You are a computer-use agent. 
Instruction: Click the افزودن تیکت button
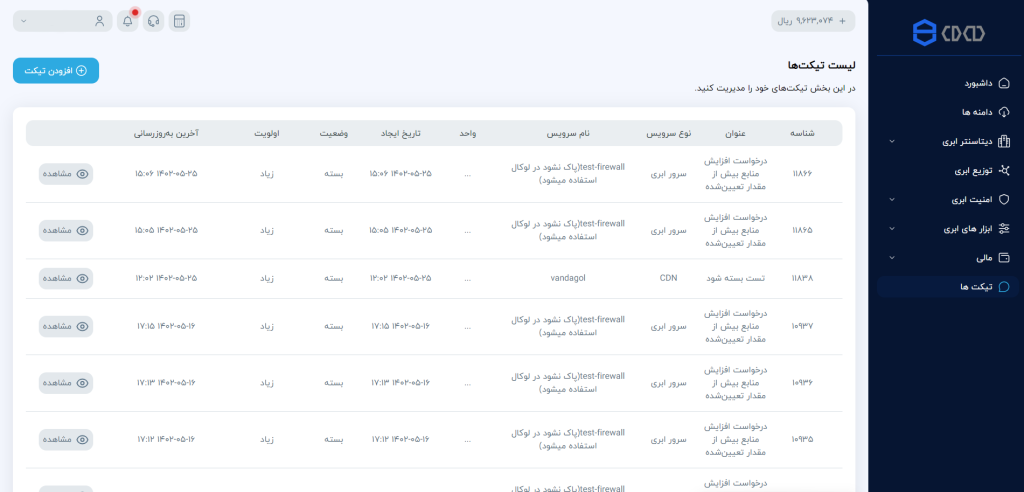click(56, 71)
